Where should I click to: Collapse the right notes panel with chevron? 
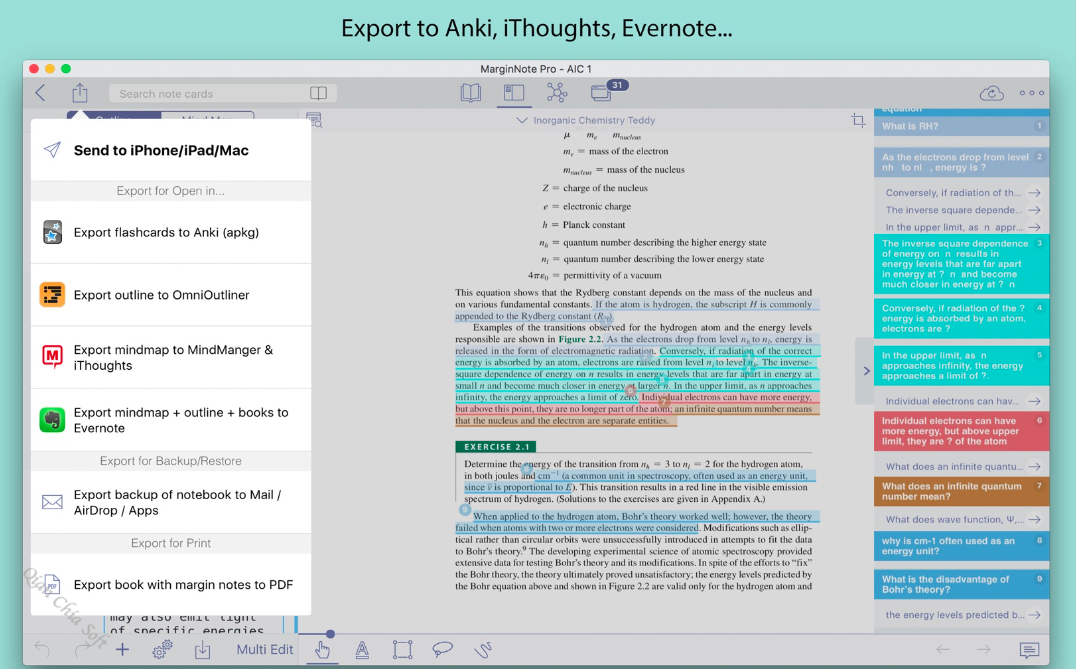[866, 371]
